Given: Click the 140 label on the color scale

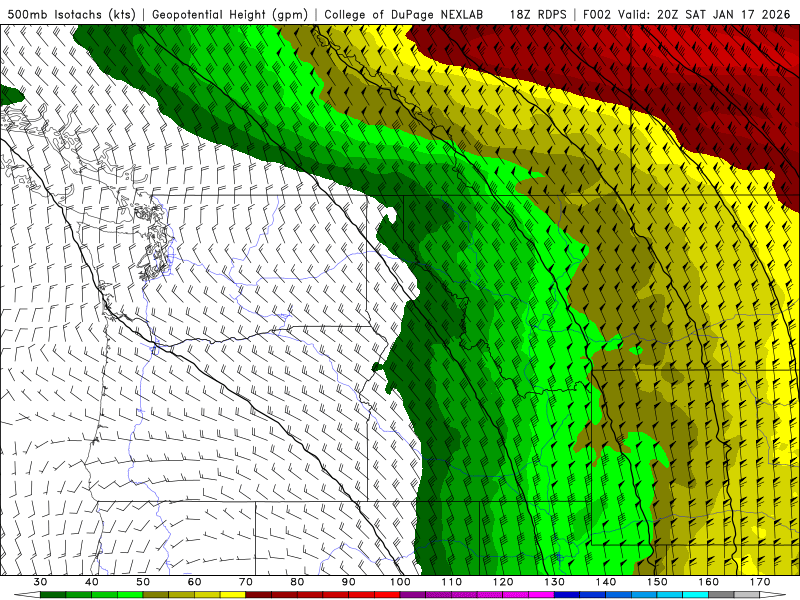Looking at the screenshot, I should tap(606, 582).
